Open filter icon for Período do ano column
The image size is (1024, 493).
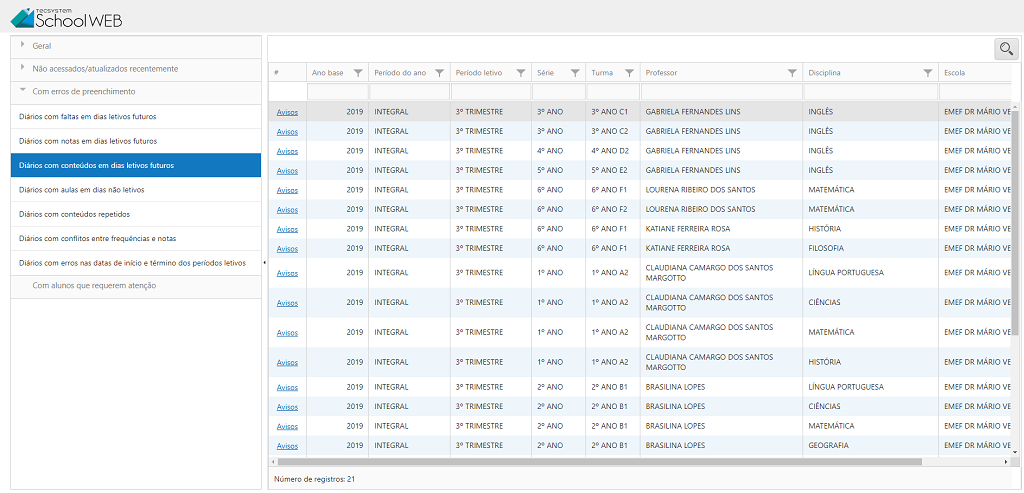[x=440, y=73]
